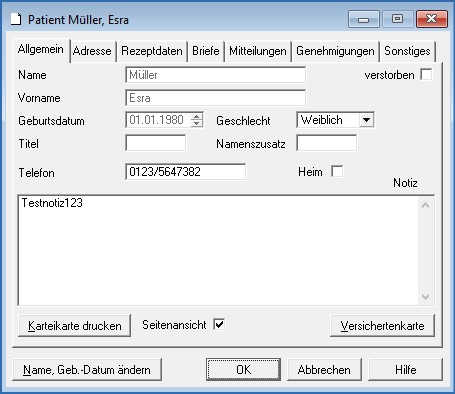The height and width of the screenshot is (394, 455).
Task: Open the Adresse tab
Action: [92, 51]
